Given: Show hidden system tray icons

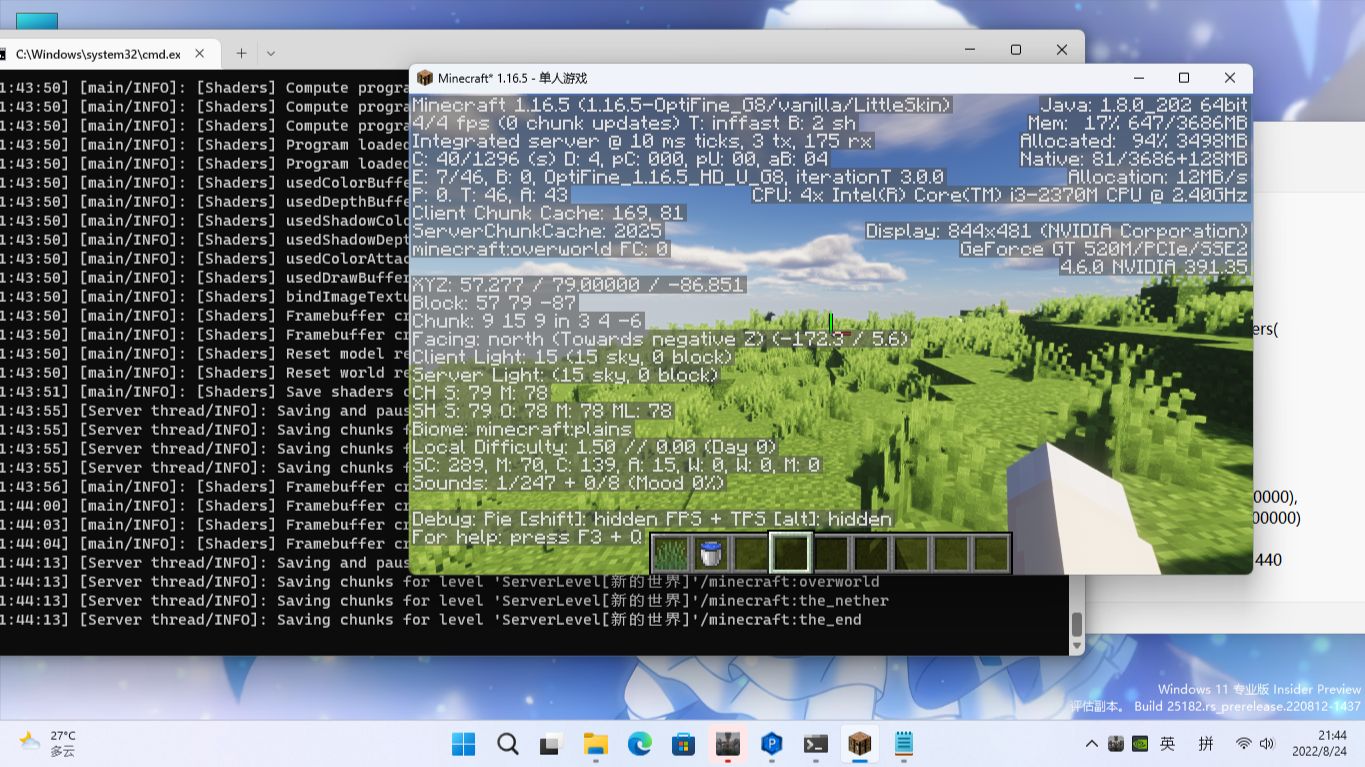Looking at the screenshot, I should click(x=1092, y=744).
